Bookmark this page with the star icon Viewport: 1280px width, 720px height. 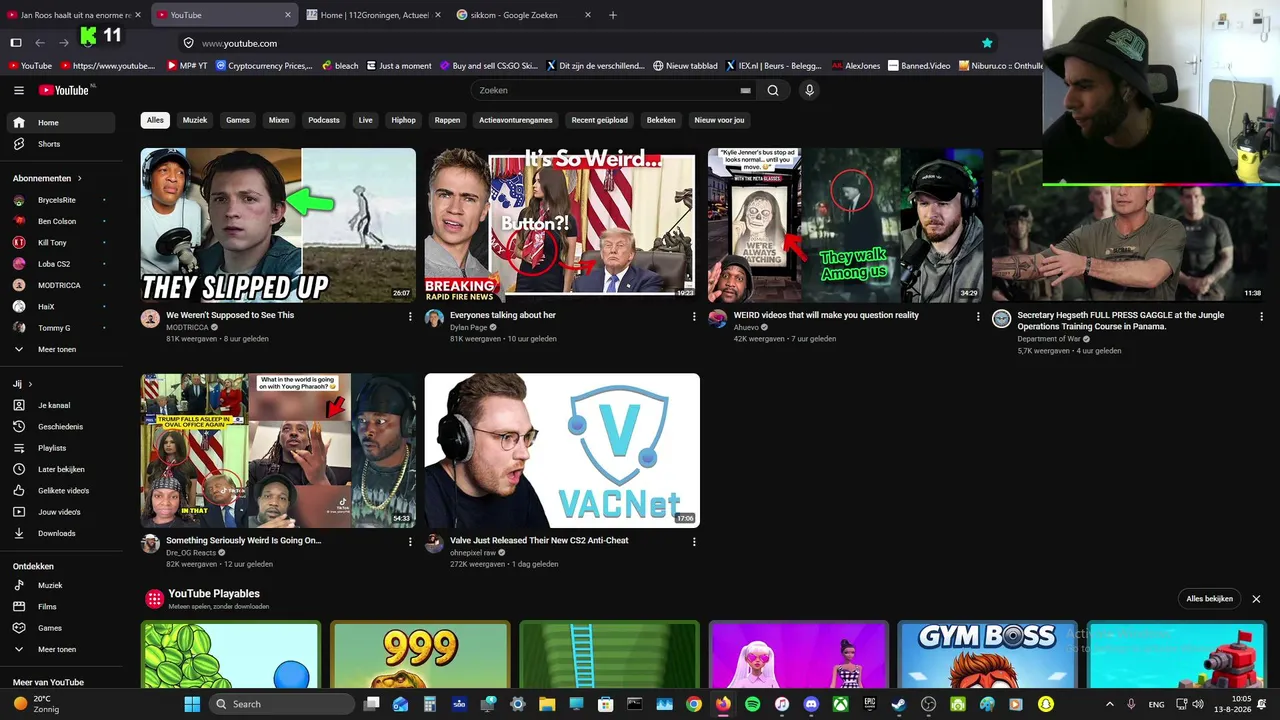(987, 43)
